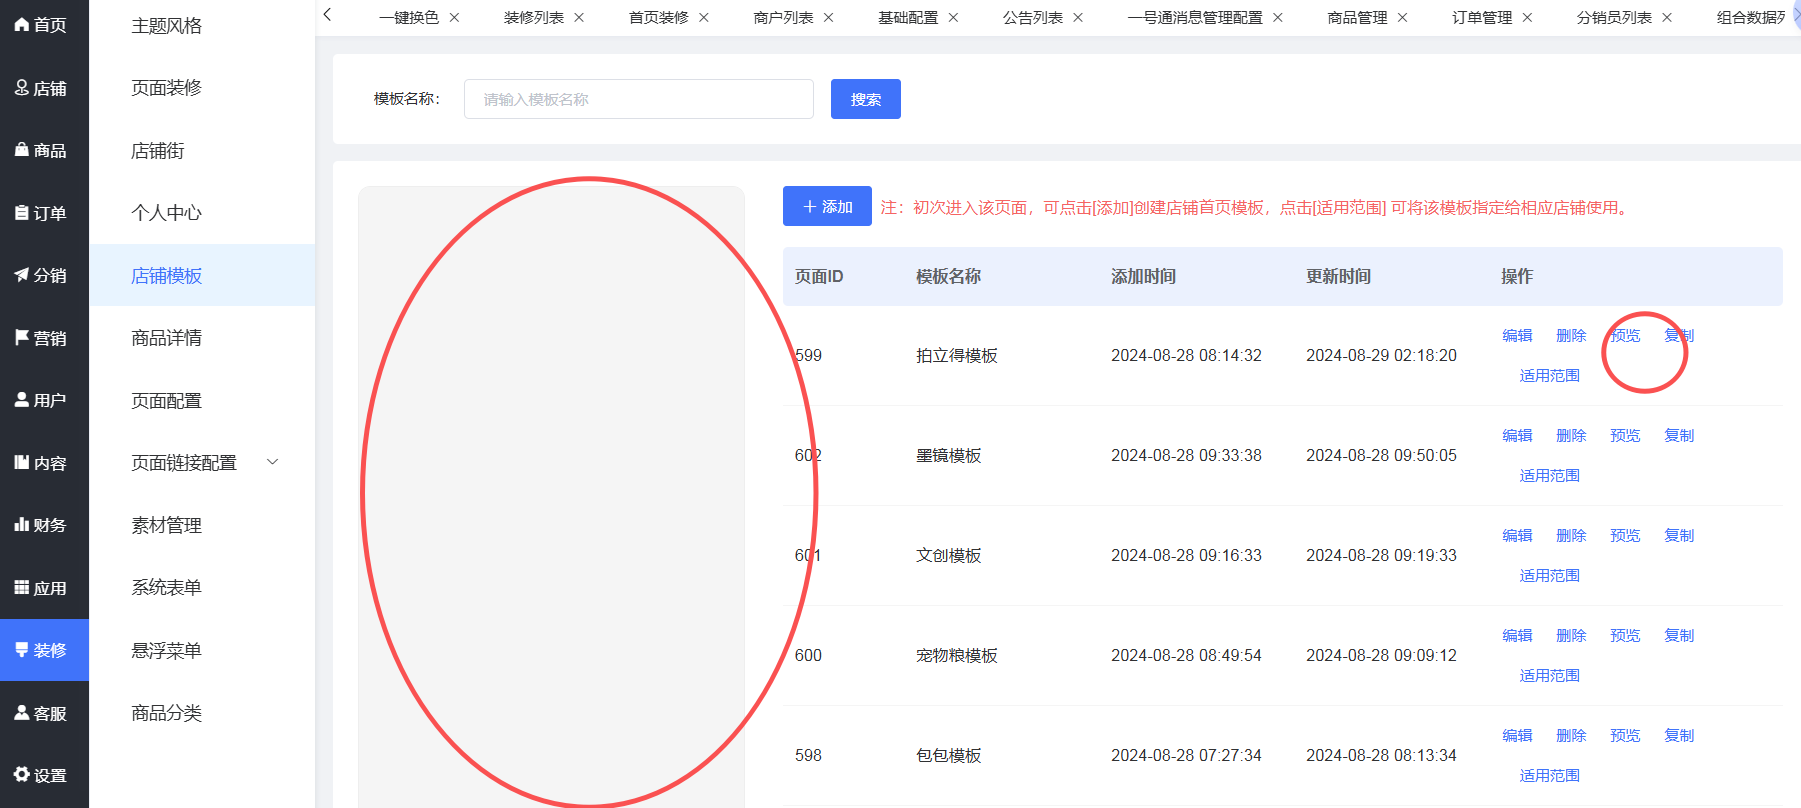Click the 分销 paper plane icon
Screen dimensions: 1801x808
22,275
